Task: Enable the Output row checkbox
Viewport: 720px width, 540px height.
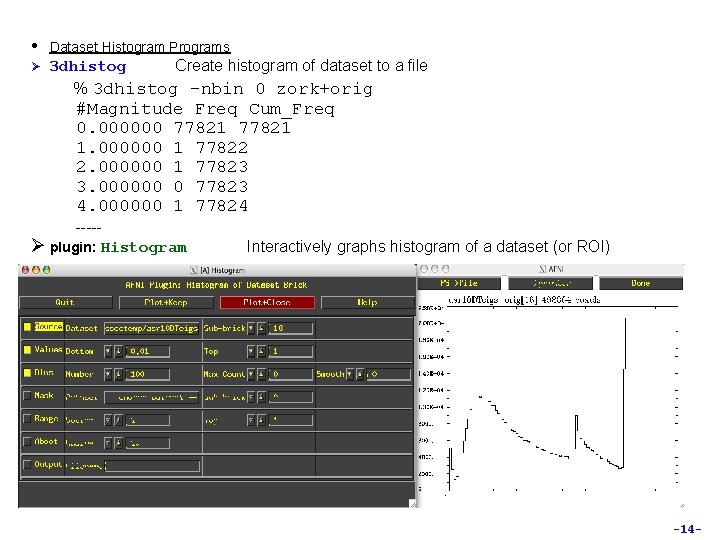Action: [27, 464]
